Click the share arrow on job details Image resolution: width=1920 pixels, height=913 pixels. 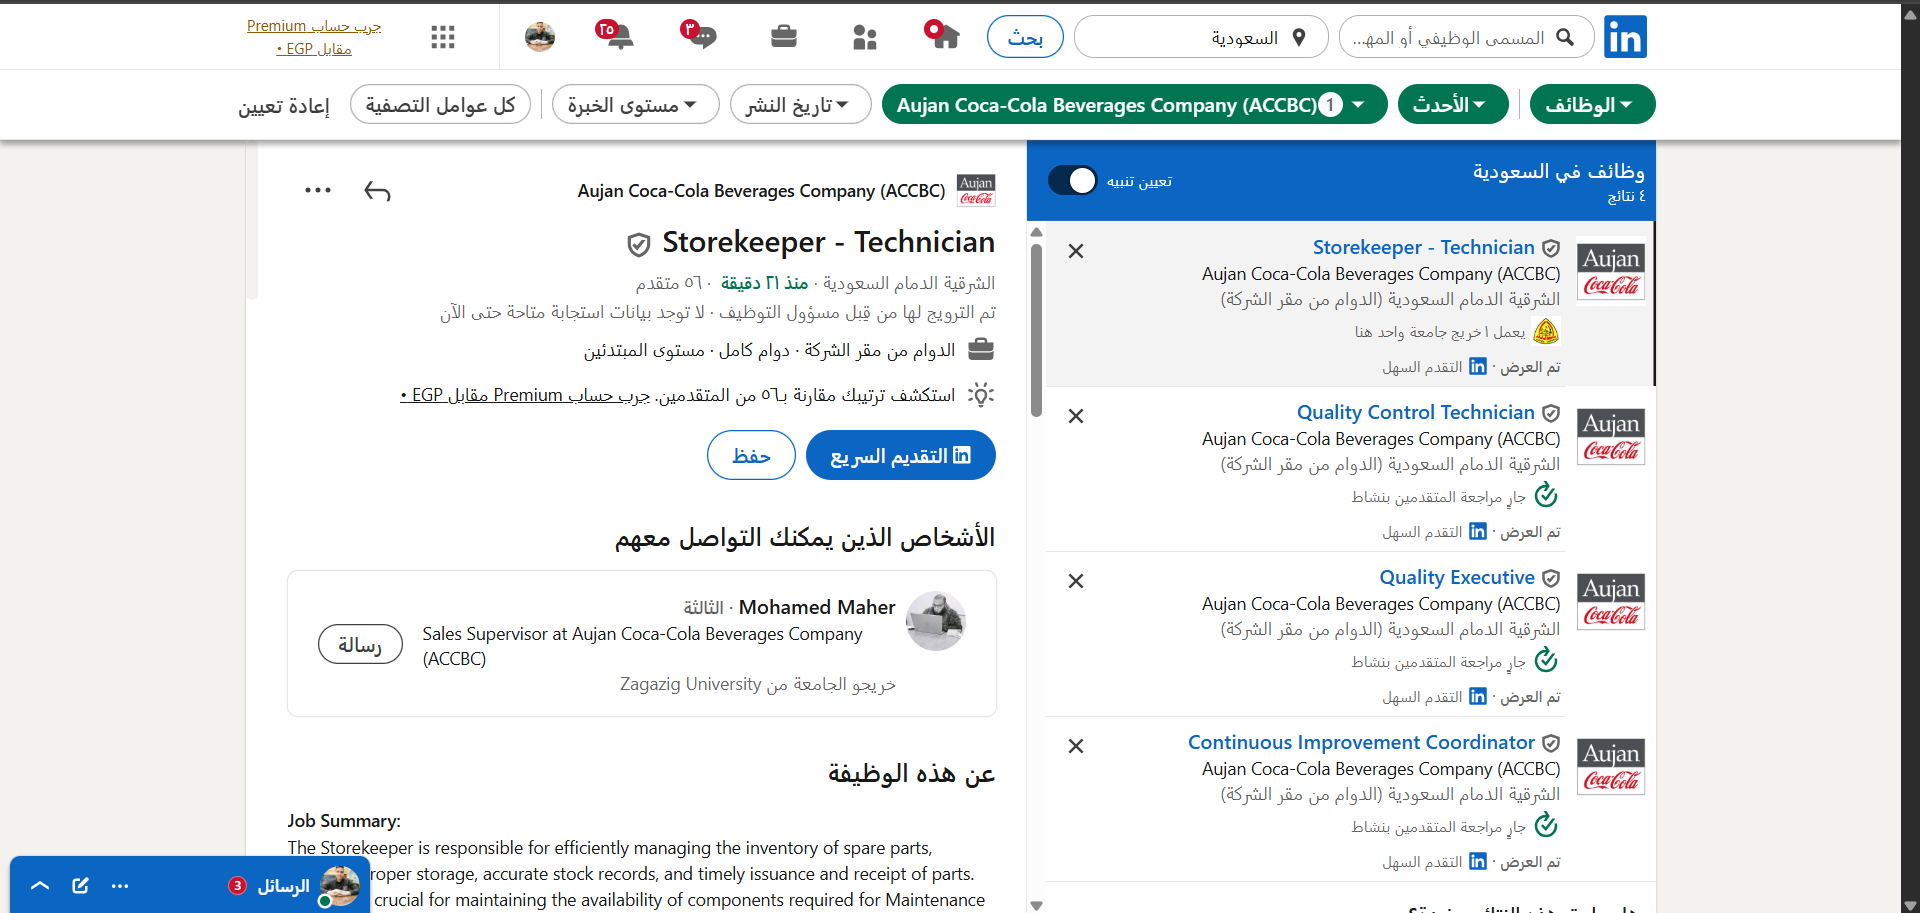377,191
